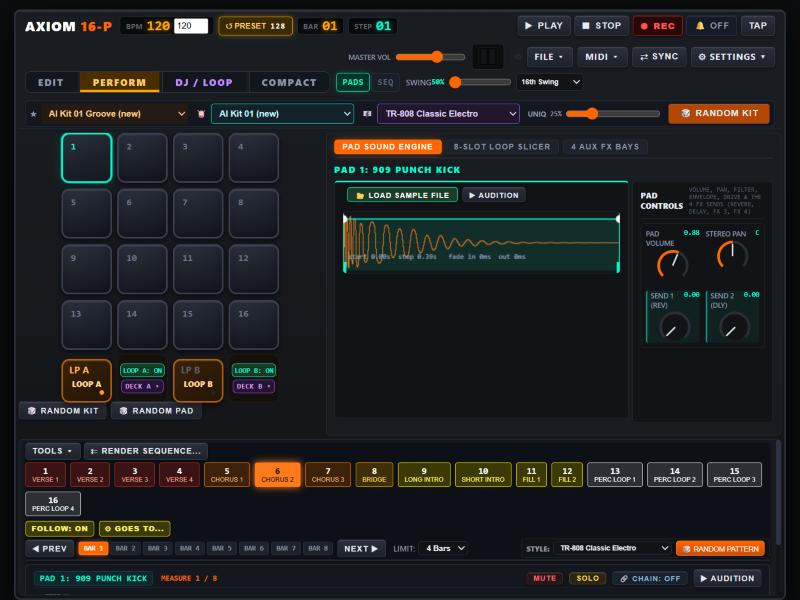
Task: Select pattern 13 PERC LOOP 1
Action: coord(615,474)
